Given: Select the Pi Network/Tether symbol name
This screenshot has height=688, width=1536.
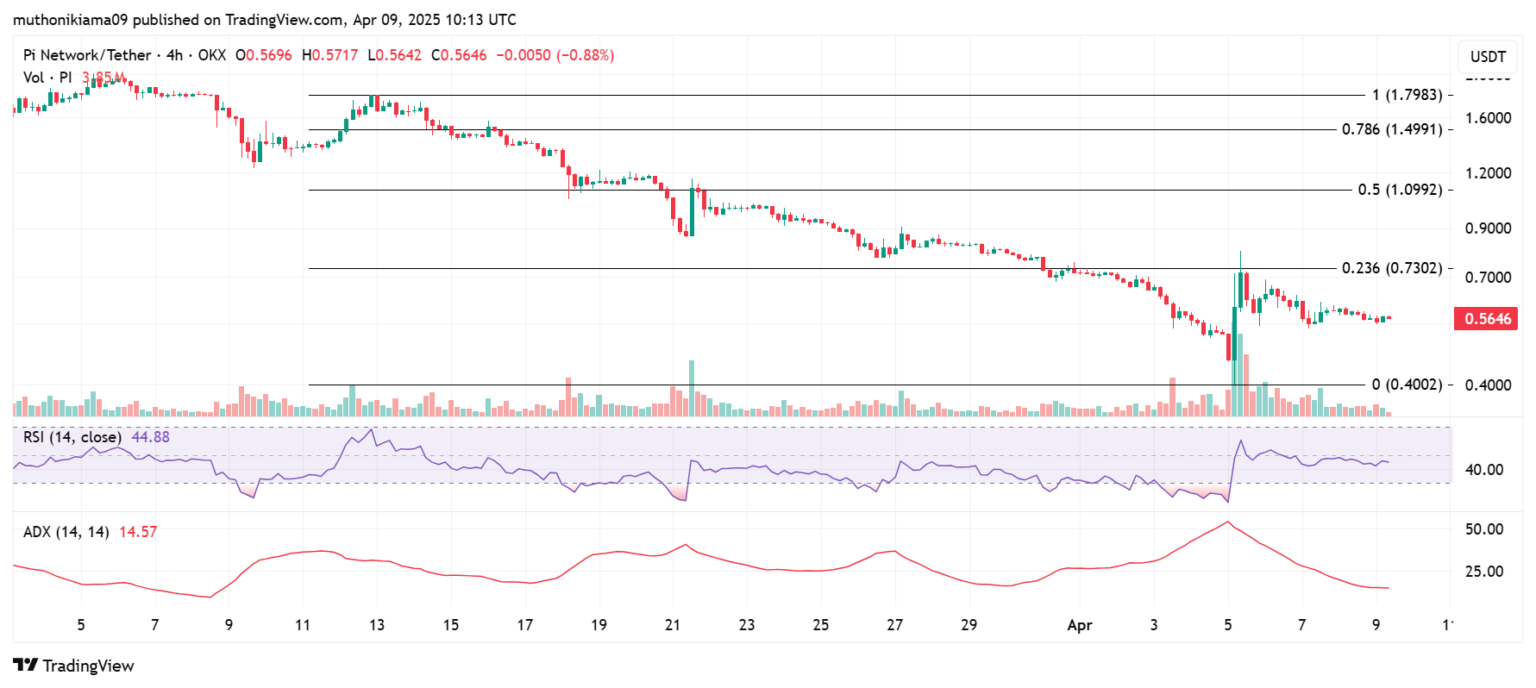Looking at the screenshot, I should [x=88, y=55].
